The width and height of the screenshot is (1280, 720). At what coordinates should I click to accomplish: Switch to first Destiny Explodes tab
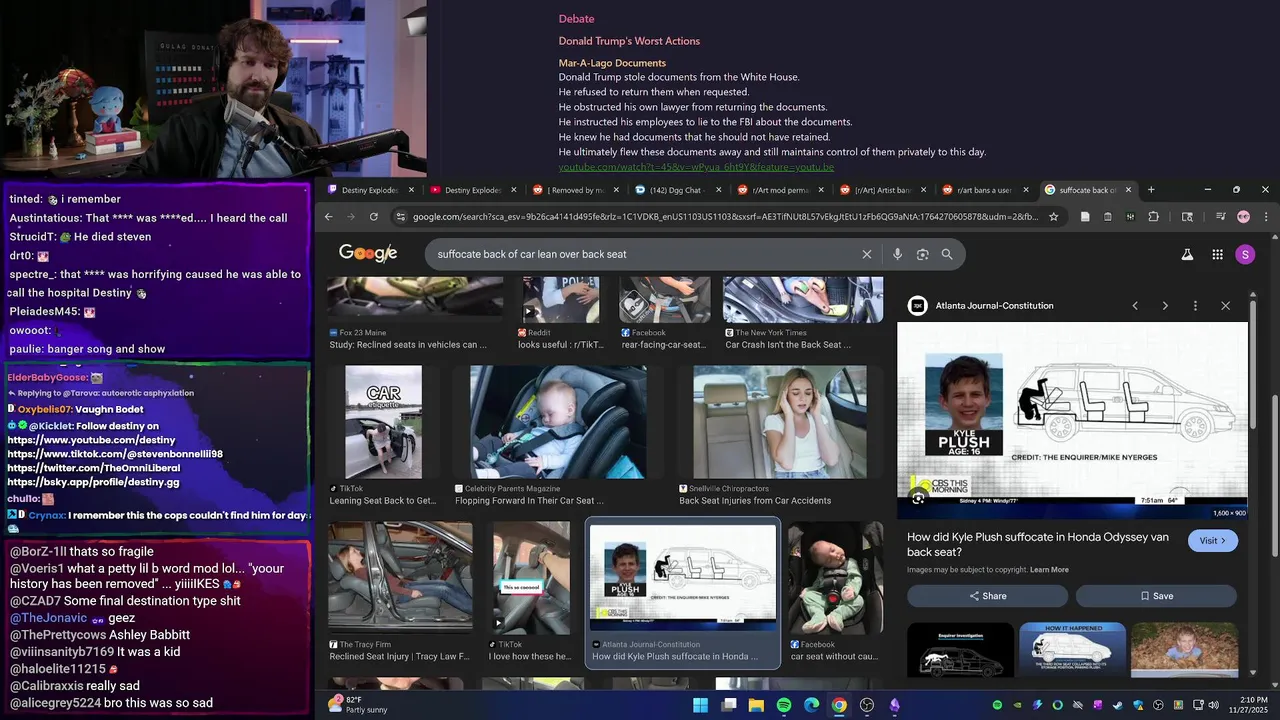(x=370, y=189)
